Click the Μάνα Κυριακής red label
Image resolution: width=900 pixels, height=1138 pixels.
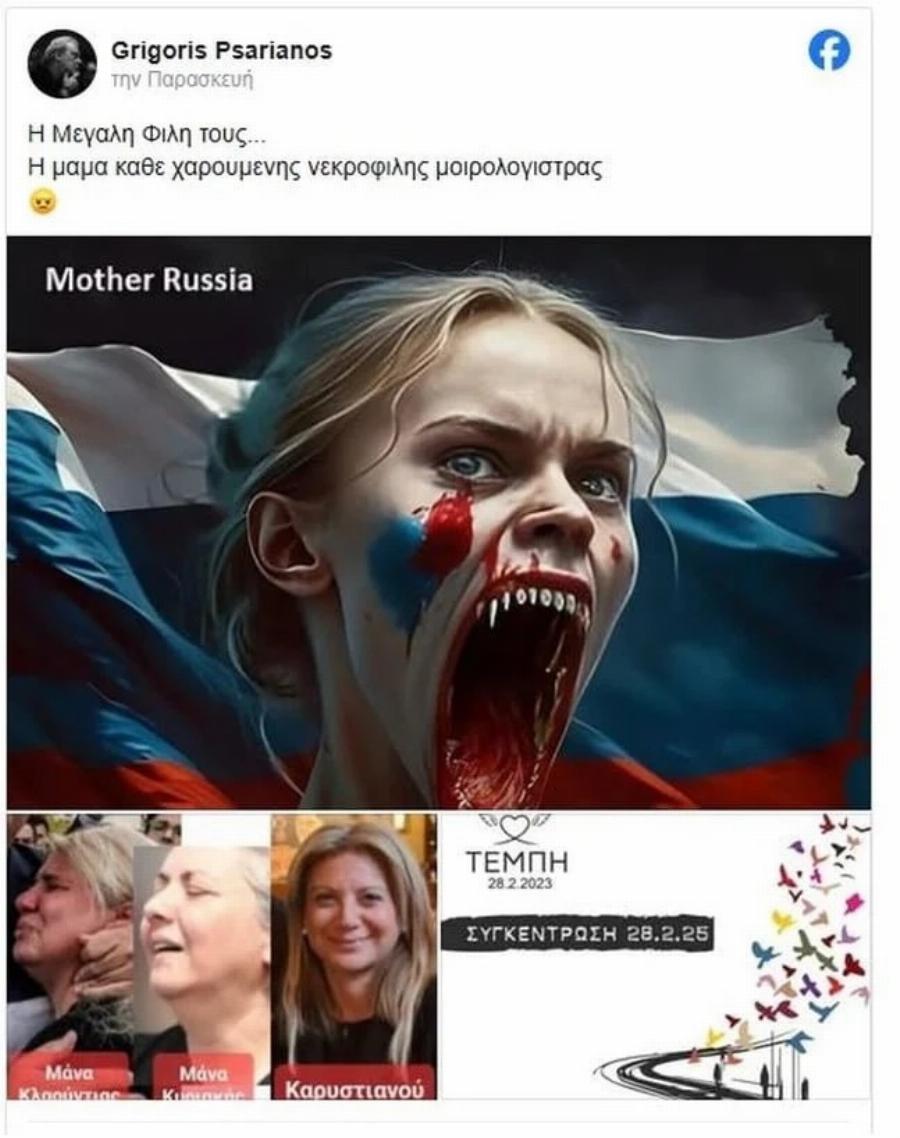(203, 1079)
